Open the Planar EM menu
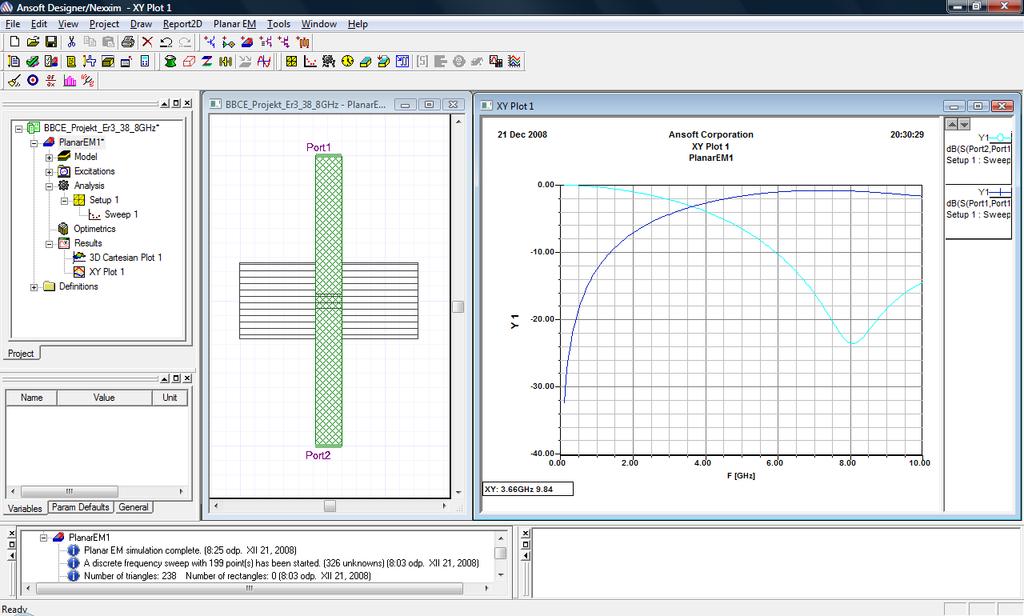This screenshot has height=616, width=1024. point(234,24)
